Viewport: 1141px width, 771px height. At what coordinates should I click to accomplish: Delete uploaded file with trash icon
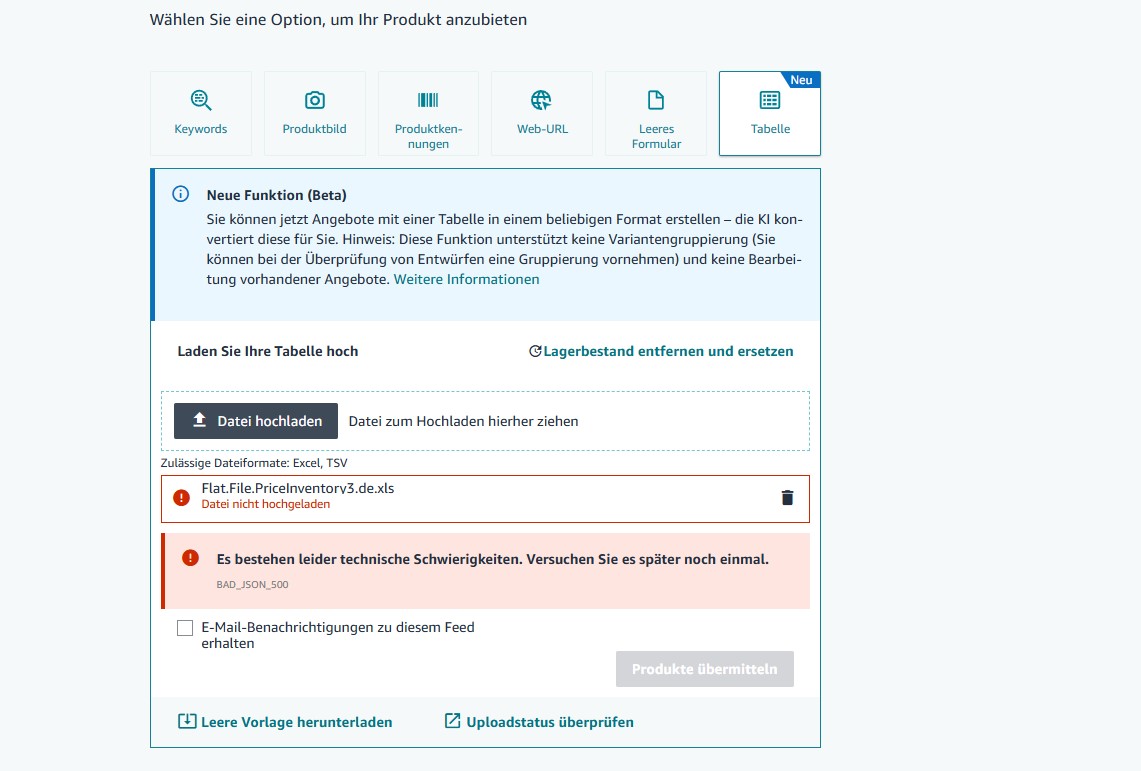click(787, 498)
